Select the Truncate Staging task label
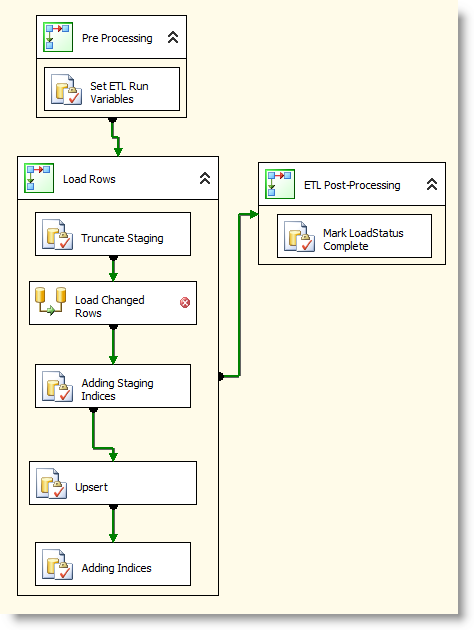 coord(122,238)
